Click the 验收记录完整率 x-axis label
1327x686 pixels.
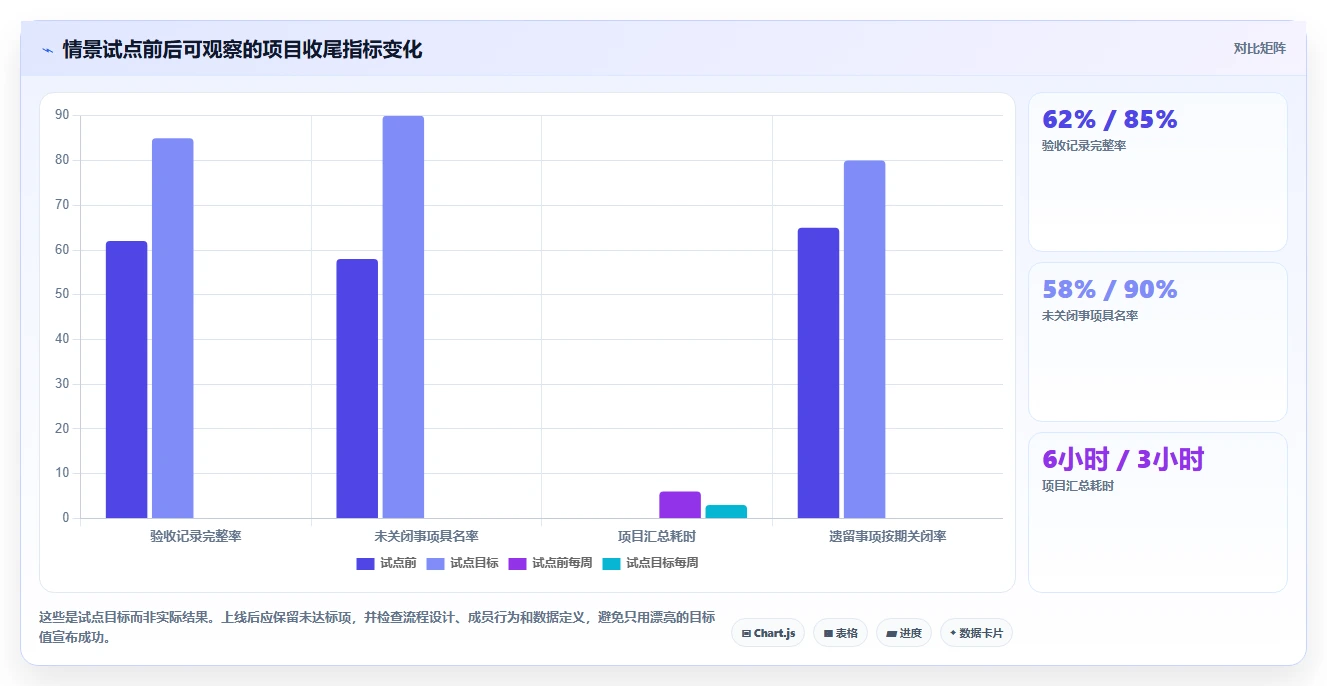(x=196, y=536)
